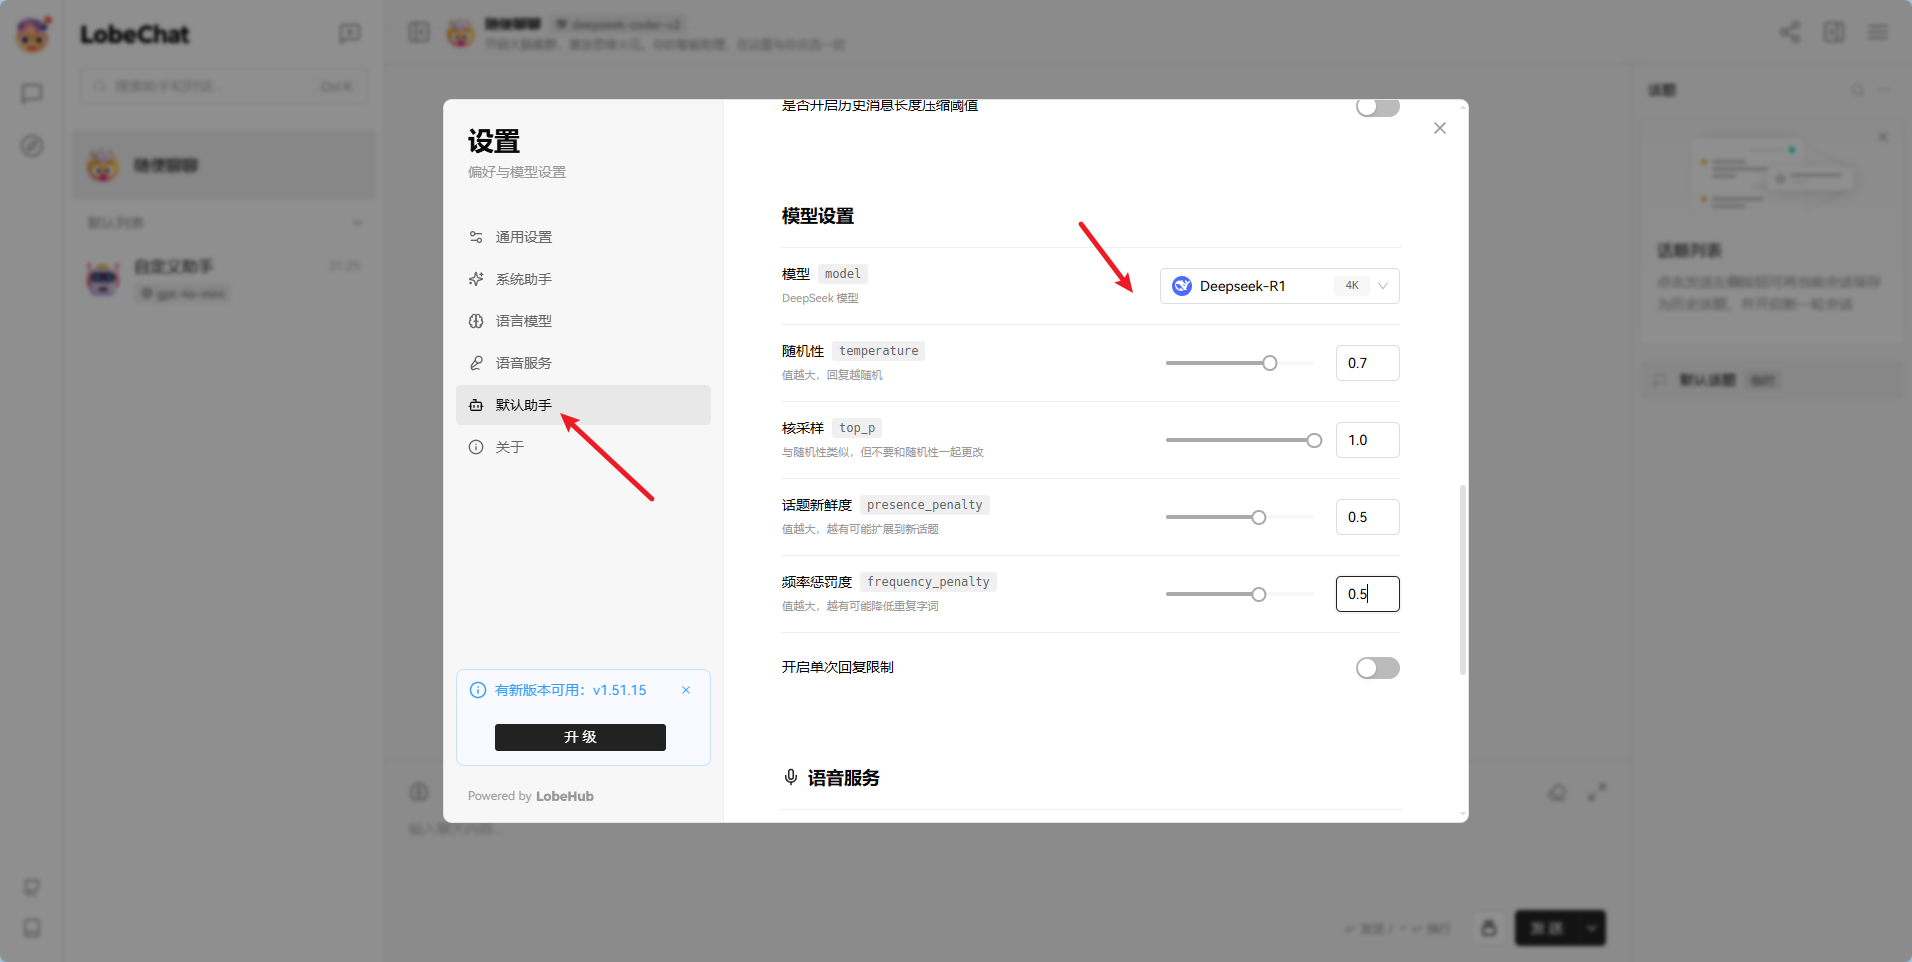This screenshot has width=1912, height=962.
Task: Toggle the history message compression threshold switch
Action: pyautogui.click(x=1377, y=107)
